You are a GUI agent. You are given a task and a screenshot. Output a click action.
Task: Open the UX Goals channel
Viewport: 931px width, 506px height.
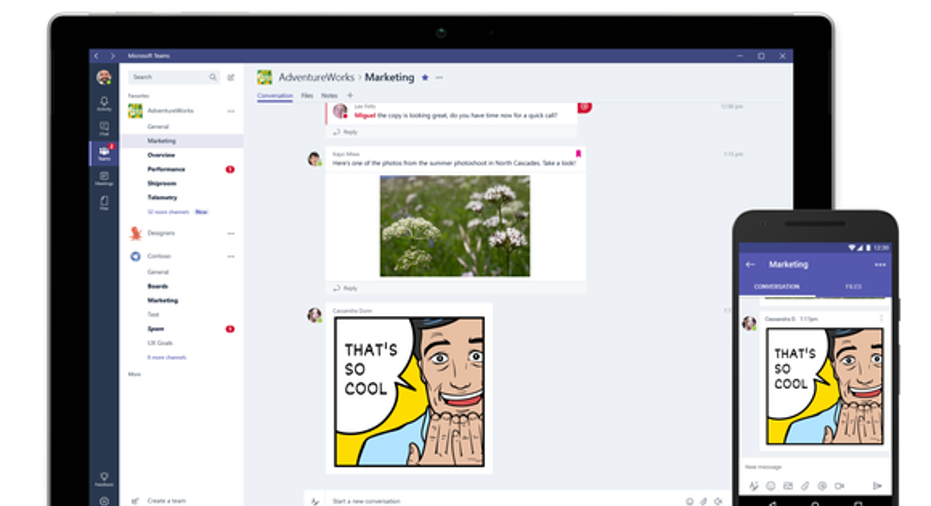tap(160, 343)
